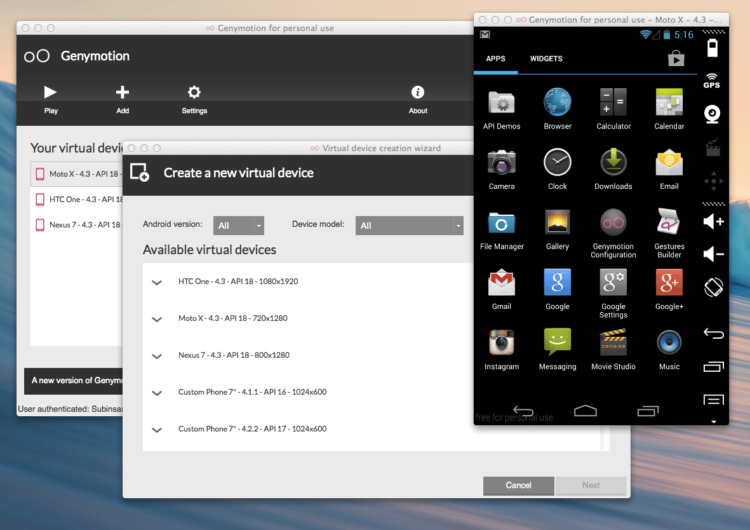Open the Email app
This screenshot has height=530, width=750.
point(669,169)
